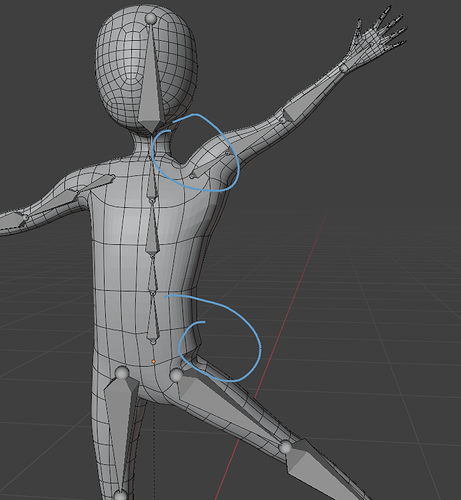
Task: Select the shoulder bone of the lowered arm
Action: click(97, 183)
